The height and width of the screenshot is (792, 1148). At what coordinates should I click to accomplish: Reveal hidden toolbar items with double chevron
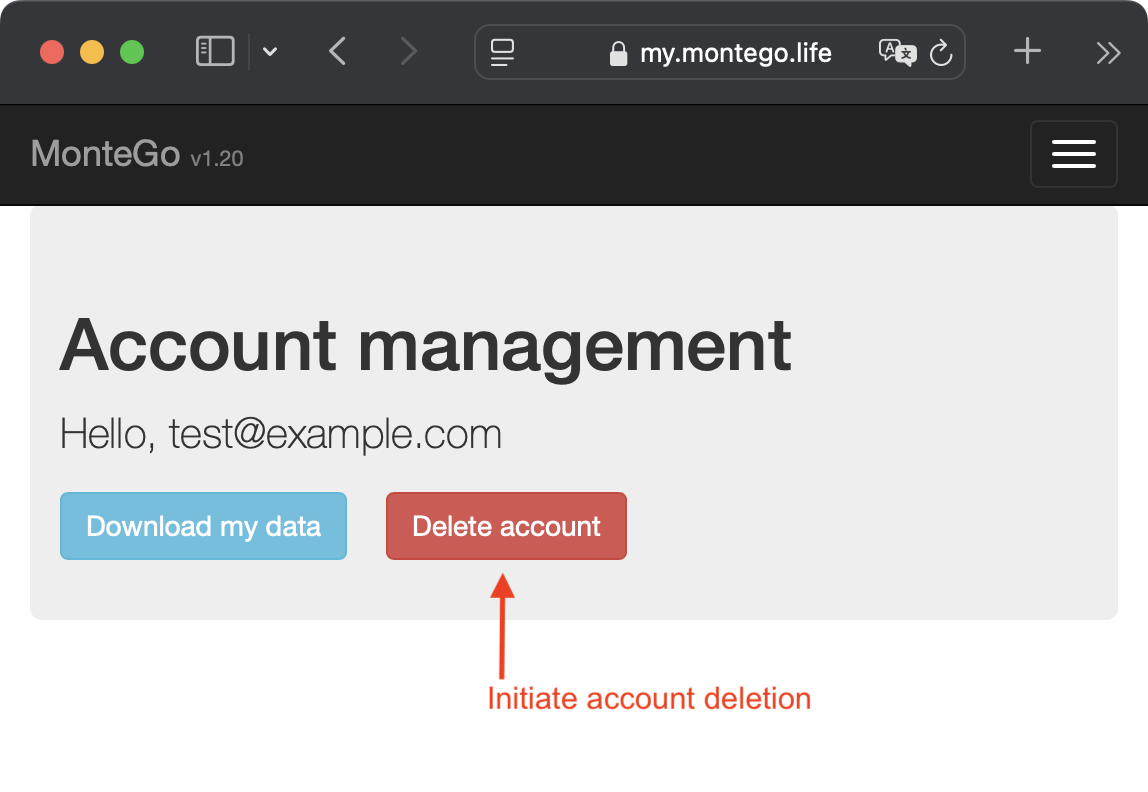tap(1107, 51)
